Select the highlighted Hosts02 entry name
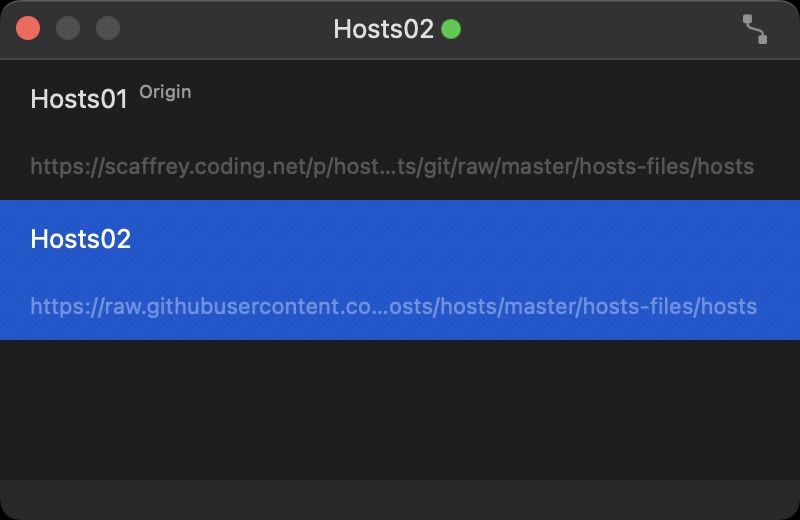This screenshot has height=520, width=800. tap(81, 239)
